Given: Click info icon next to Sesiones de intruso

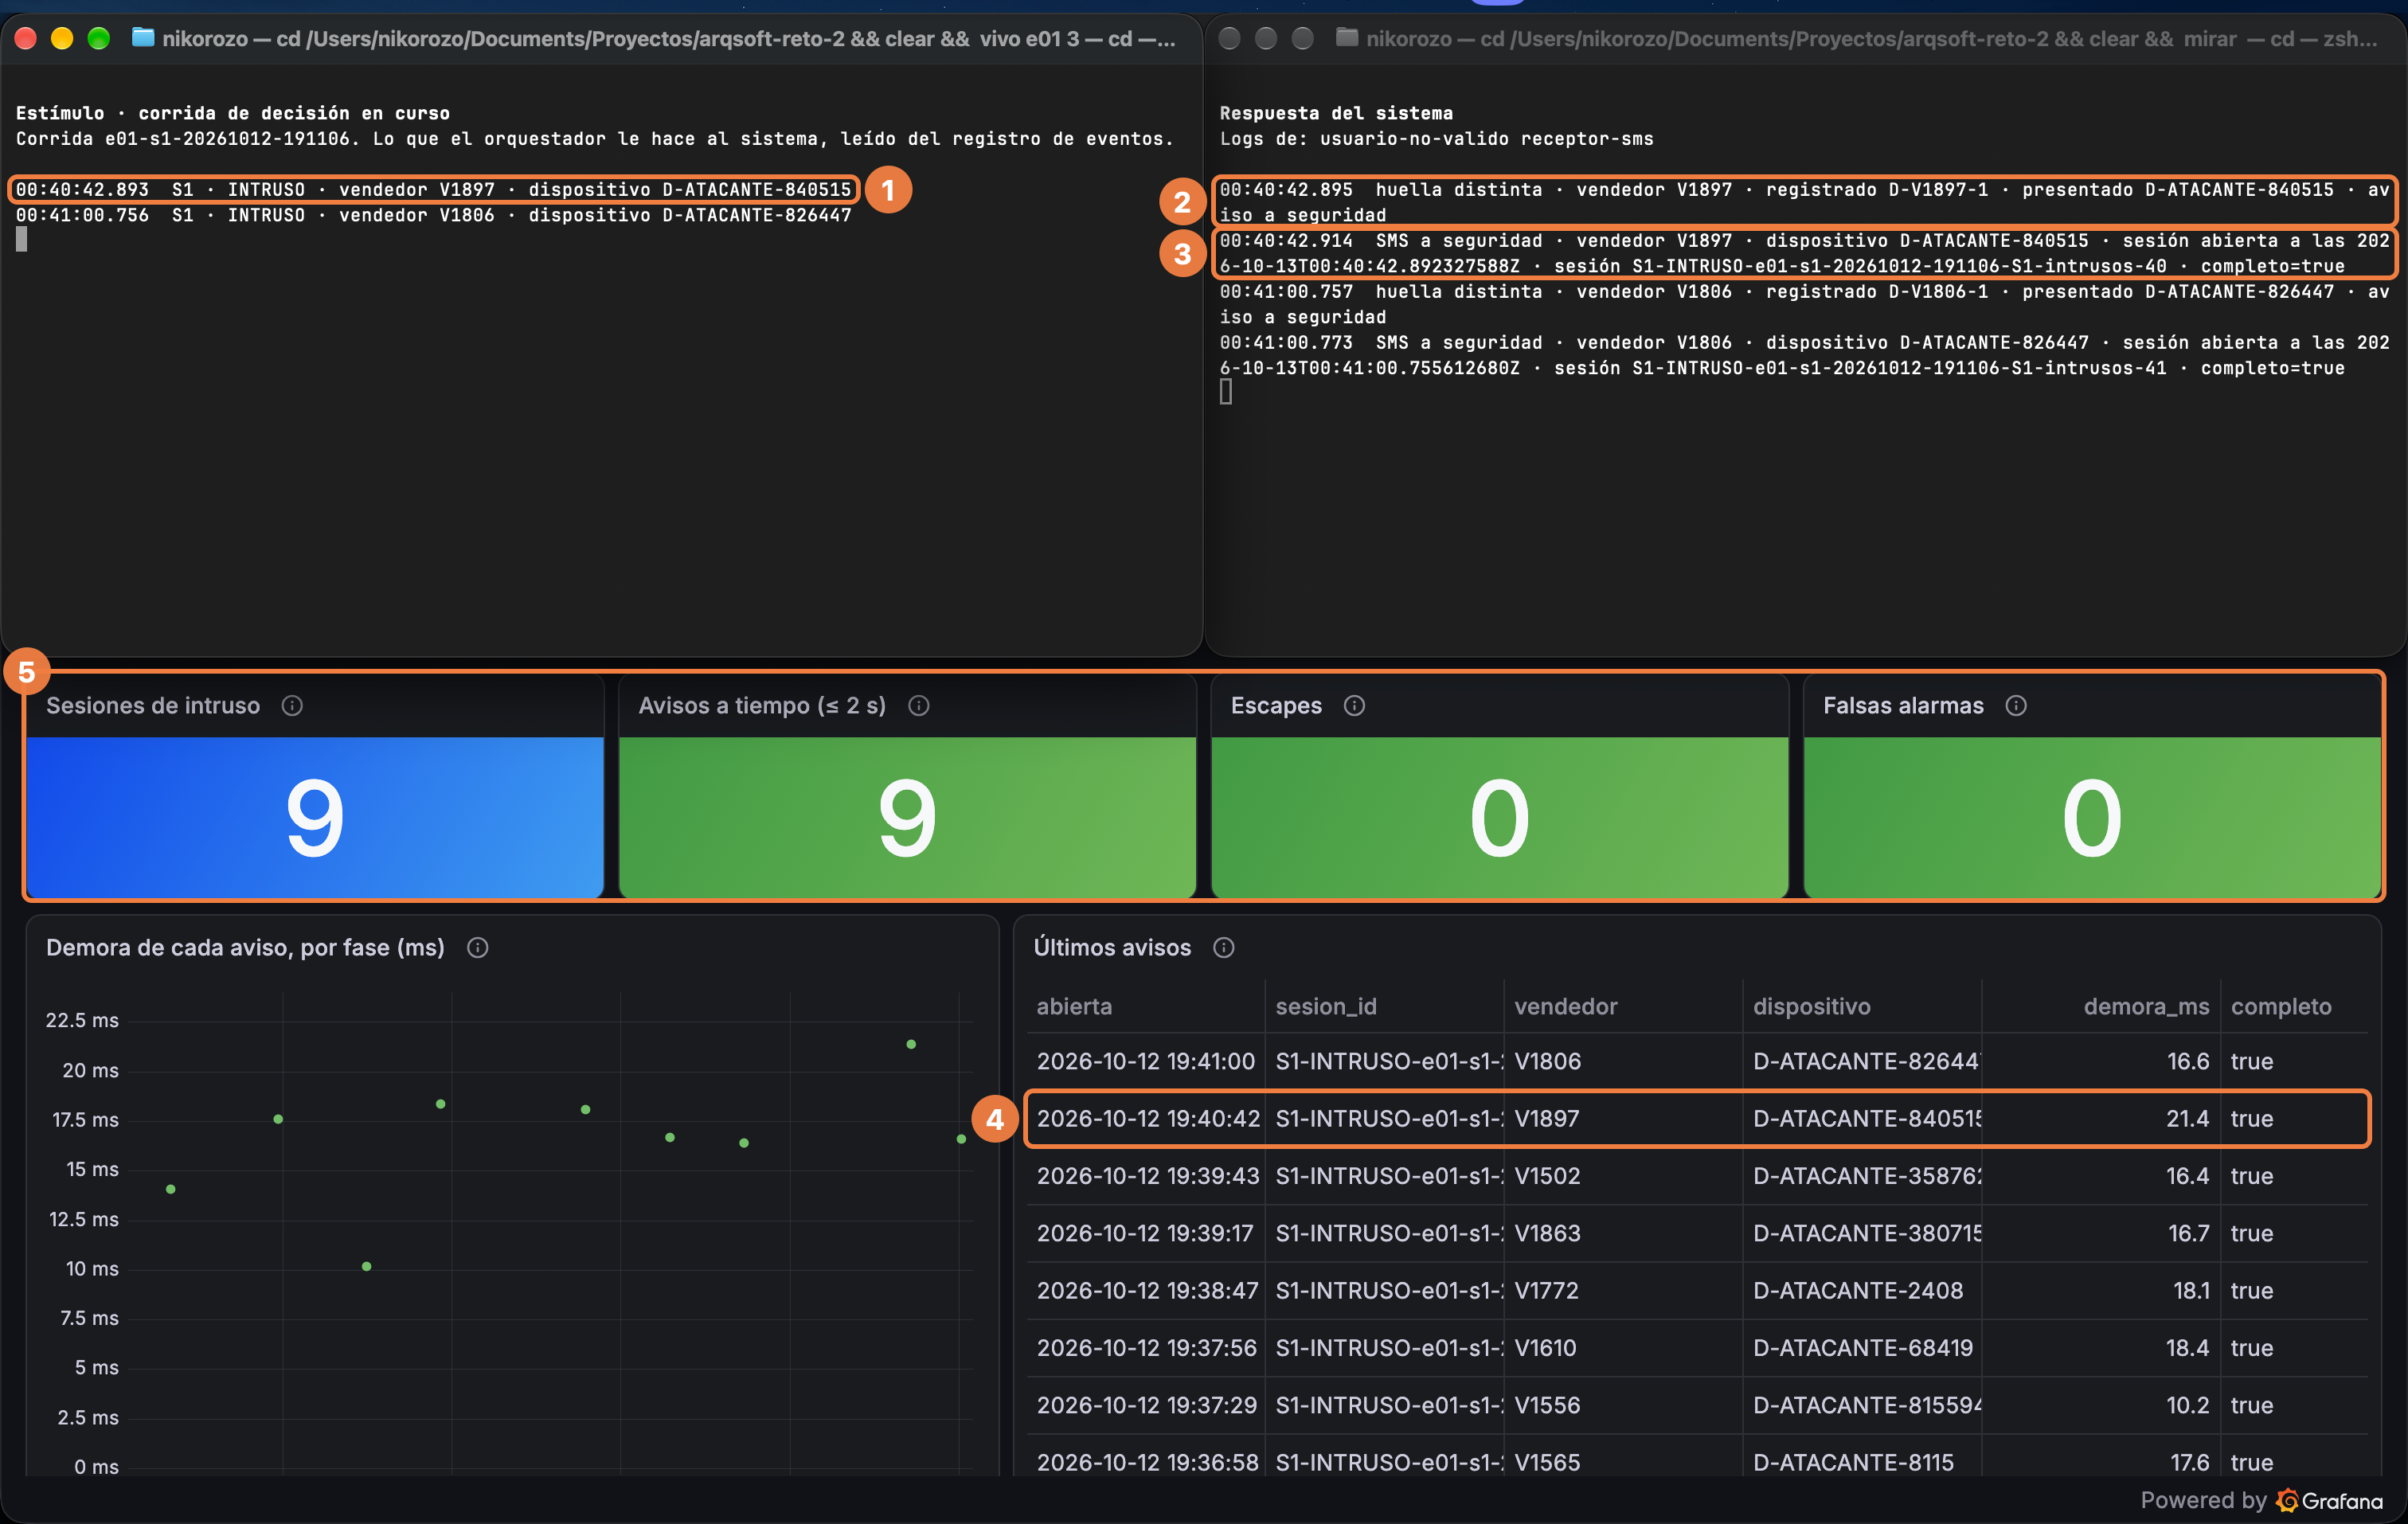Looking at the screenshot, I should [x=292, y=706].
